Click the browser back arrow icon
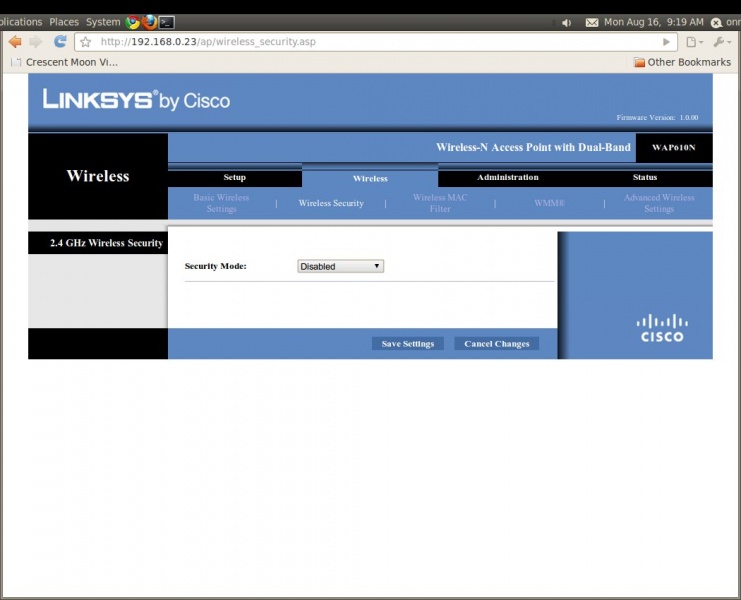This screenshot has width=741, height=600. pyautogui.click(x=15, y=42)
